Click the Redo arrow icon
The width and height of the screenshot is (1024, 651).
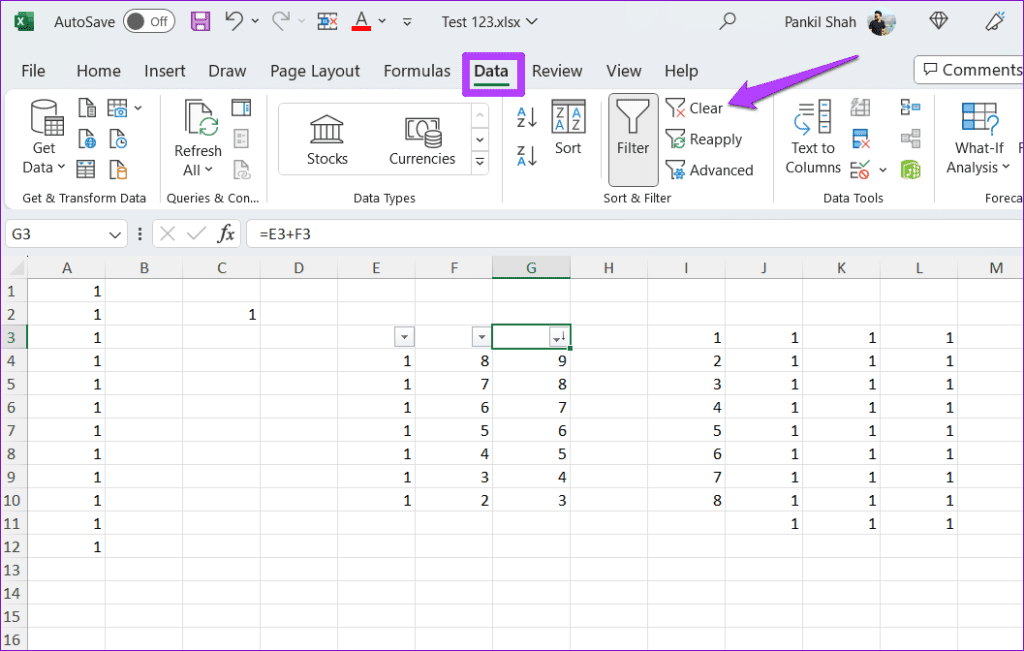coord(281,21)
